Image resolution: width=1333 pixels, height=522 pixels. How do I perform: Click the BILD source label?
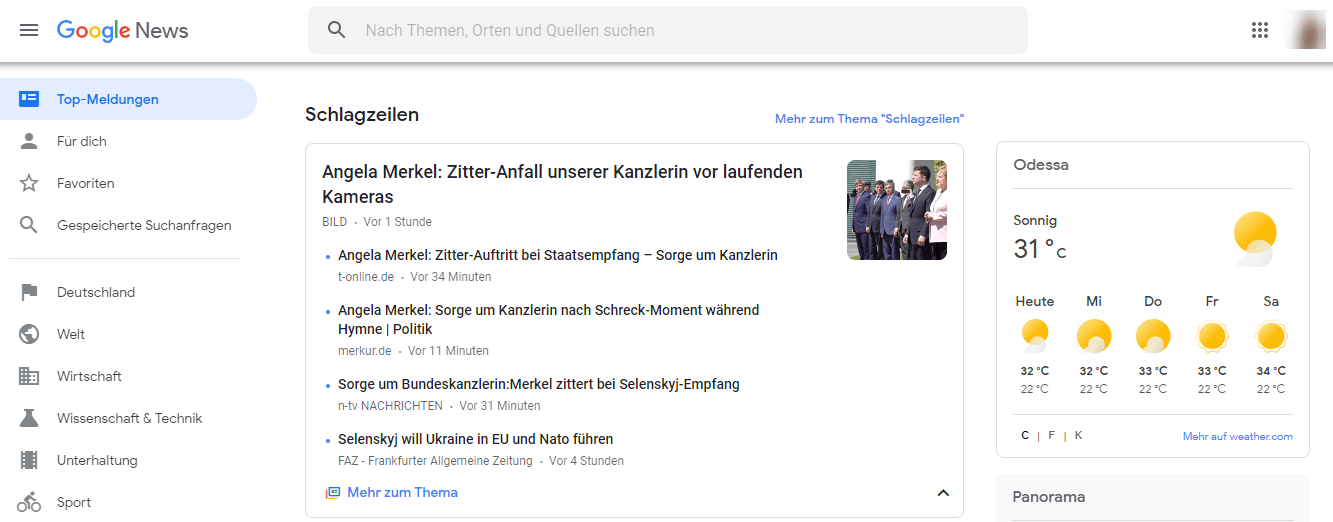(334, 222)
